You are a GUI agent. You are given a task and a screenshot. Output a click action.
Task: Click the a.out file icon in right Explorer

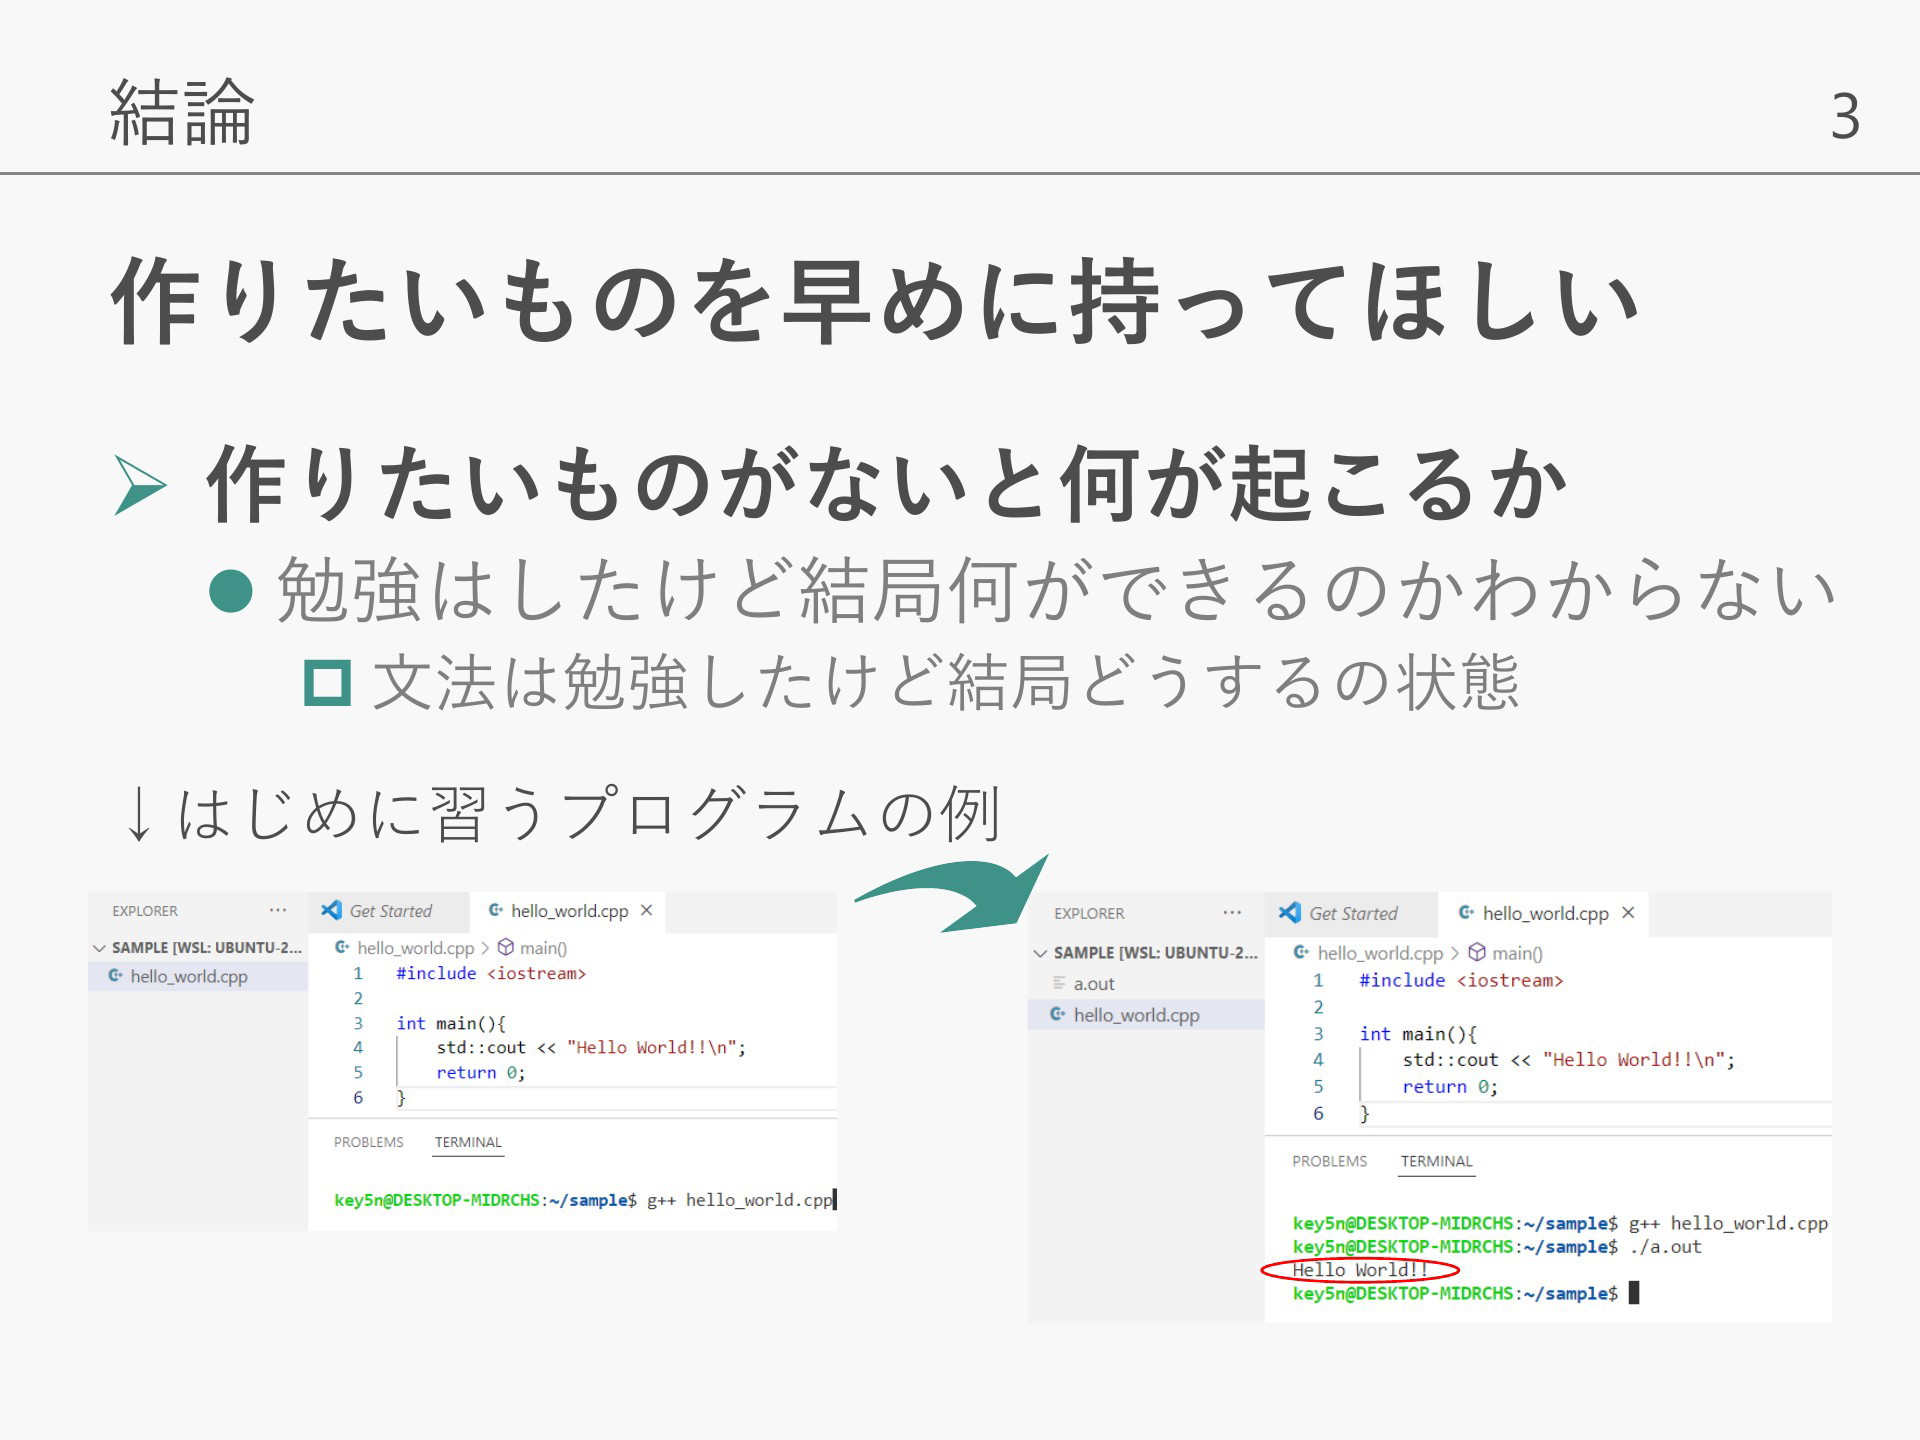1059,983
